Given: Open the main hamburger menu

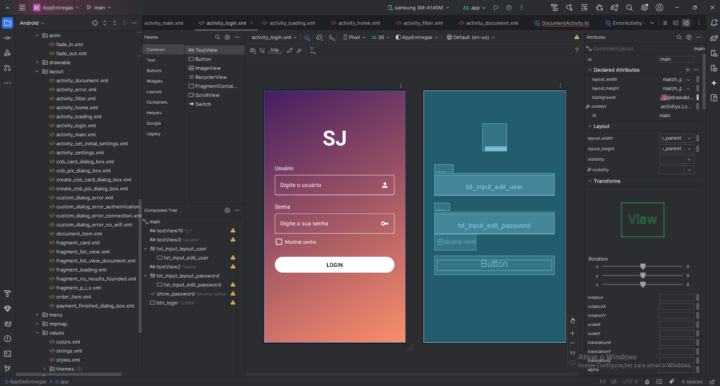Looking at the screenshot, I should click(x=22, y=8).
